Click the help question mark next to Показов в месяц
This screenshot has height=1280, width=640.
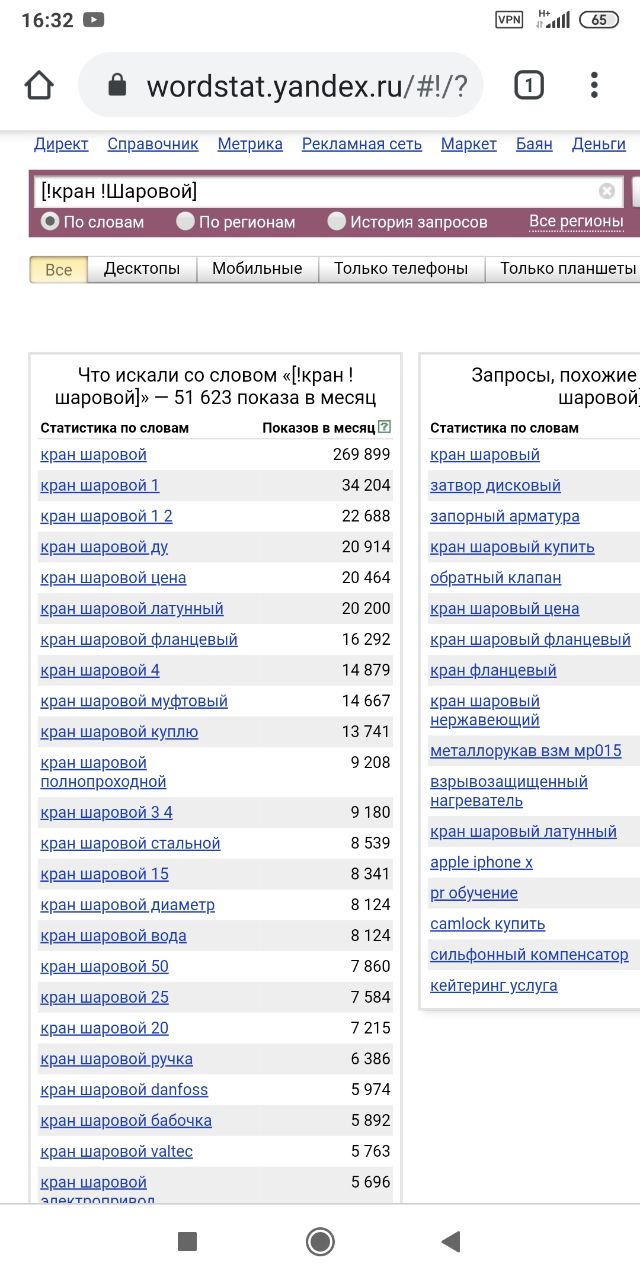385,427
